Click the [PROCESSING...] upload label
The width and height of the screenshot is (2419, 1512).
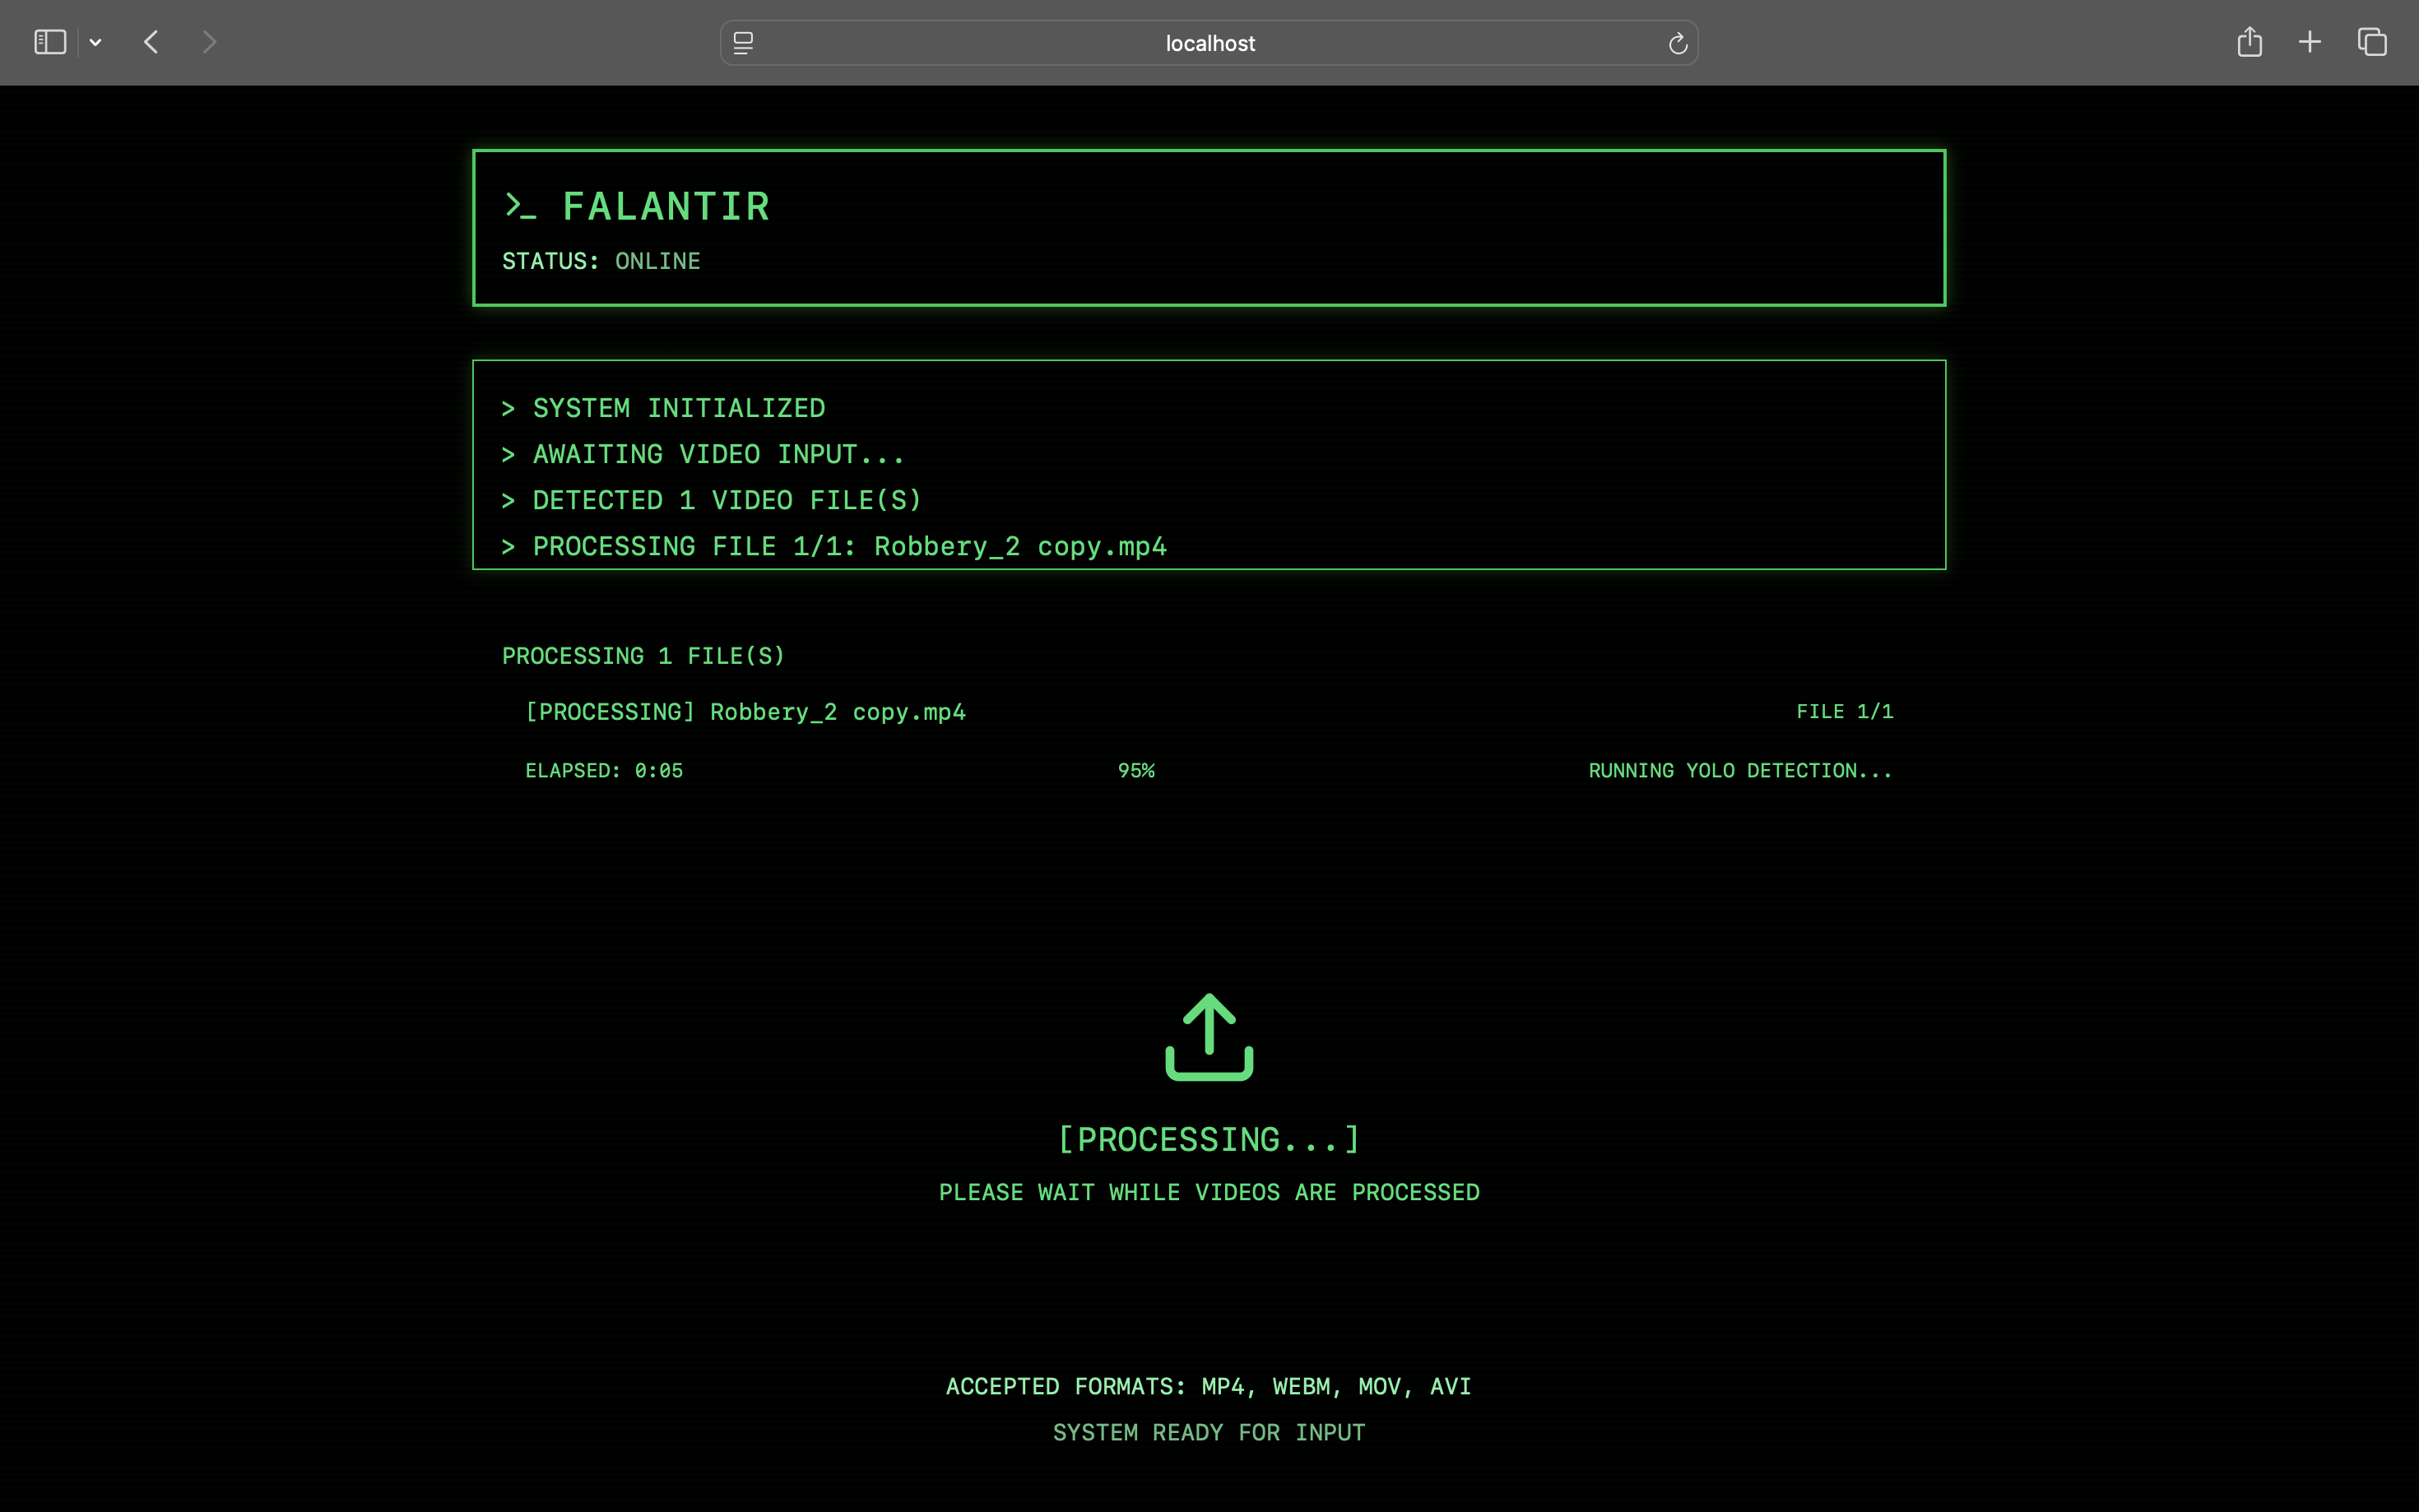1209,1139
